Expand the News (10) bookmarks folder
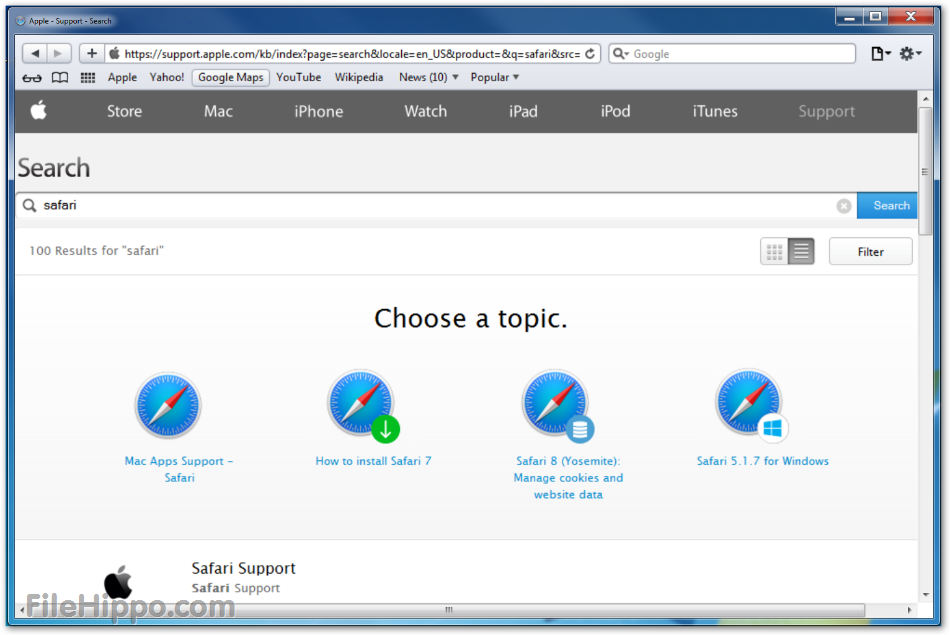This screenshot has height=635, width=950. [x=428, y=78]
